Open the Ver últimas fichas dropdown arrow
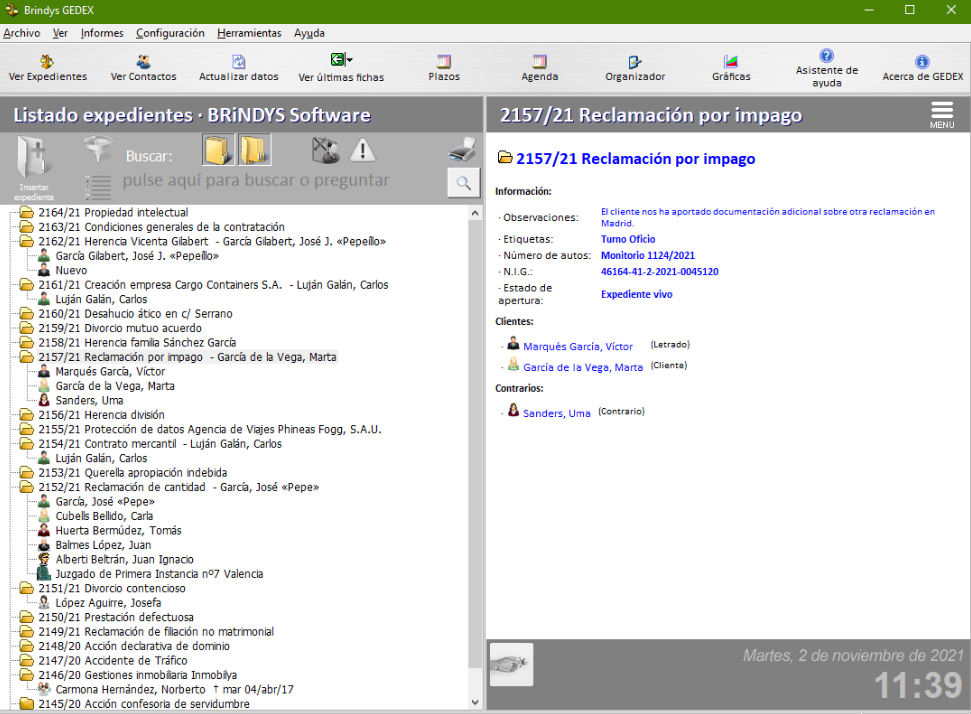 click(x=349, y=60)
